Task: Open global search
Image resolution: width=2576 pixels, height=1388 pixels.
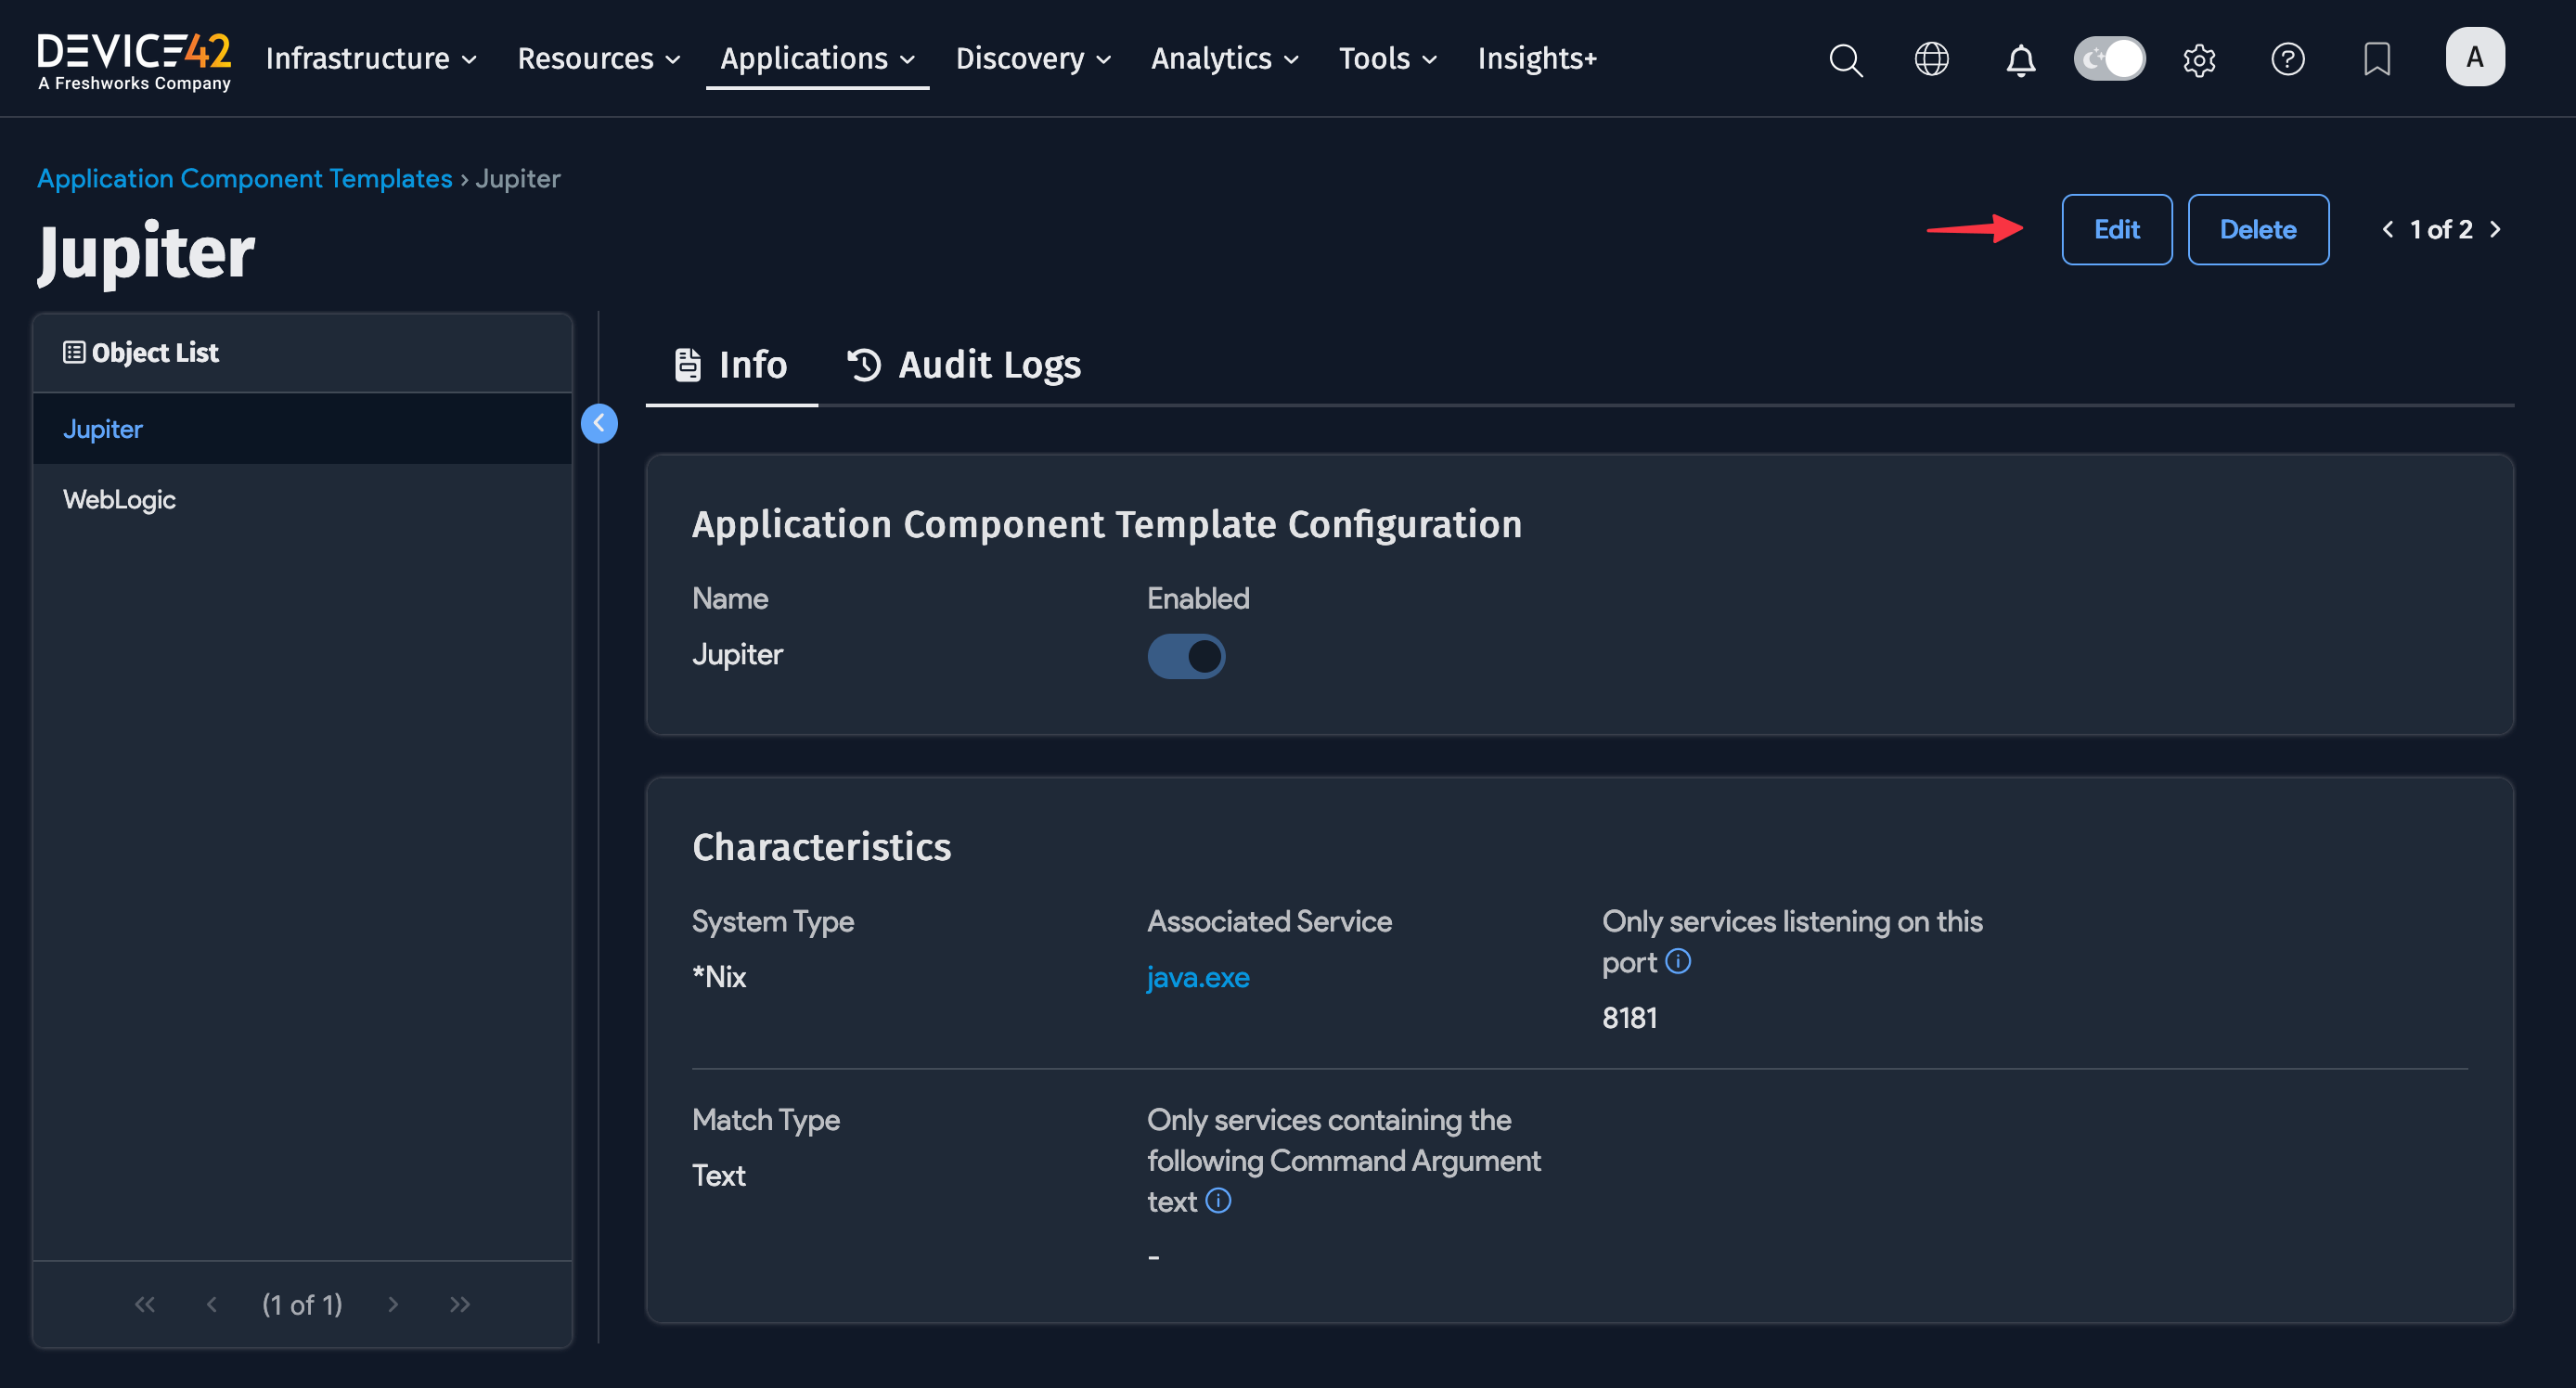Action: (x=1845, y=60)
